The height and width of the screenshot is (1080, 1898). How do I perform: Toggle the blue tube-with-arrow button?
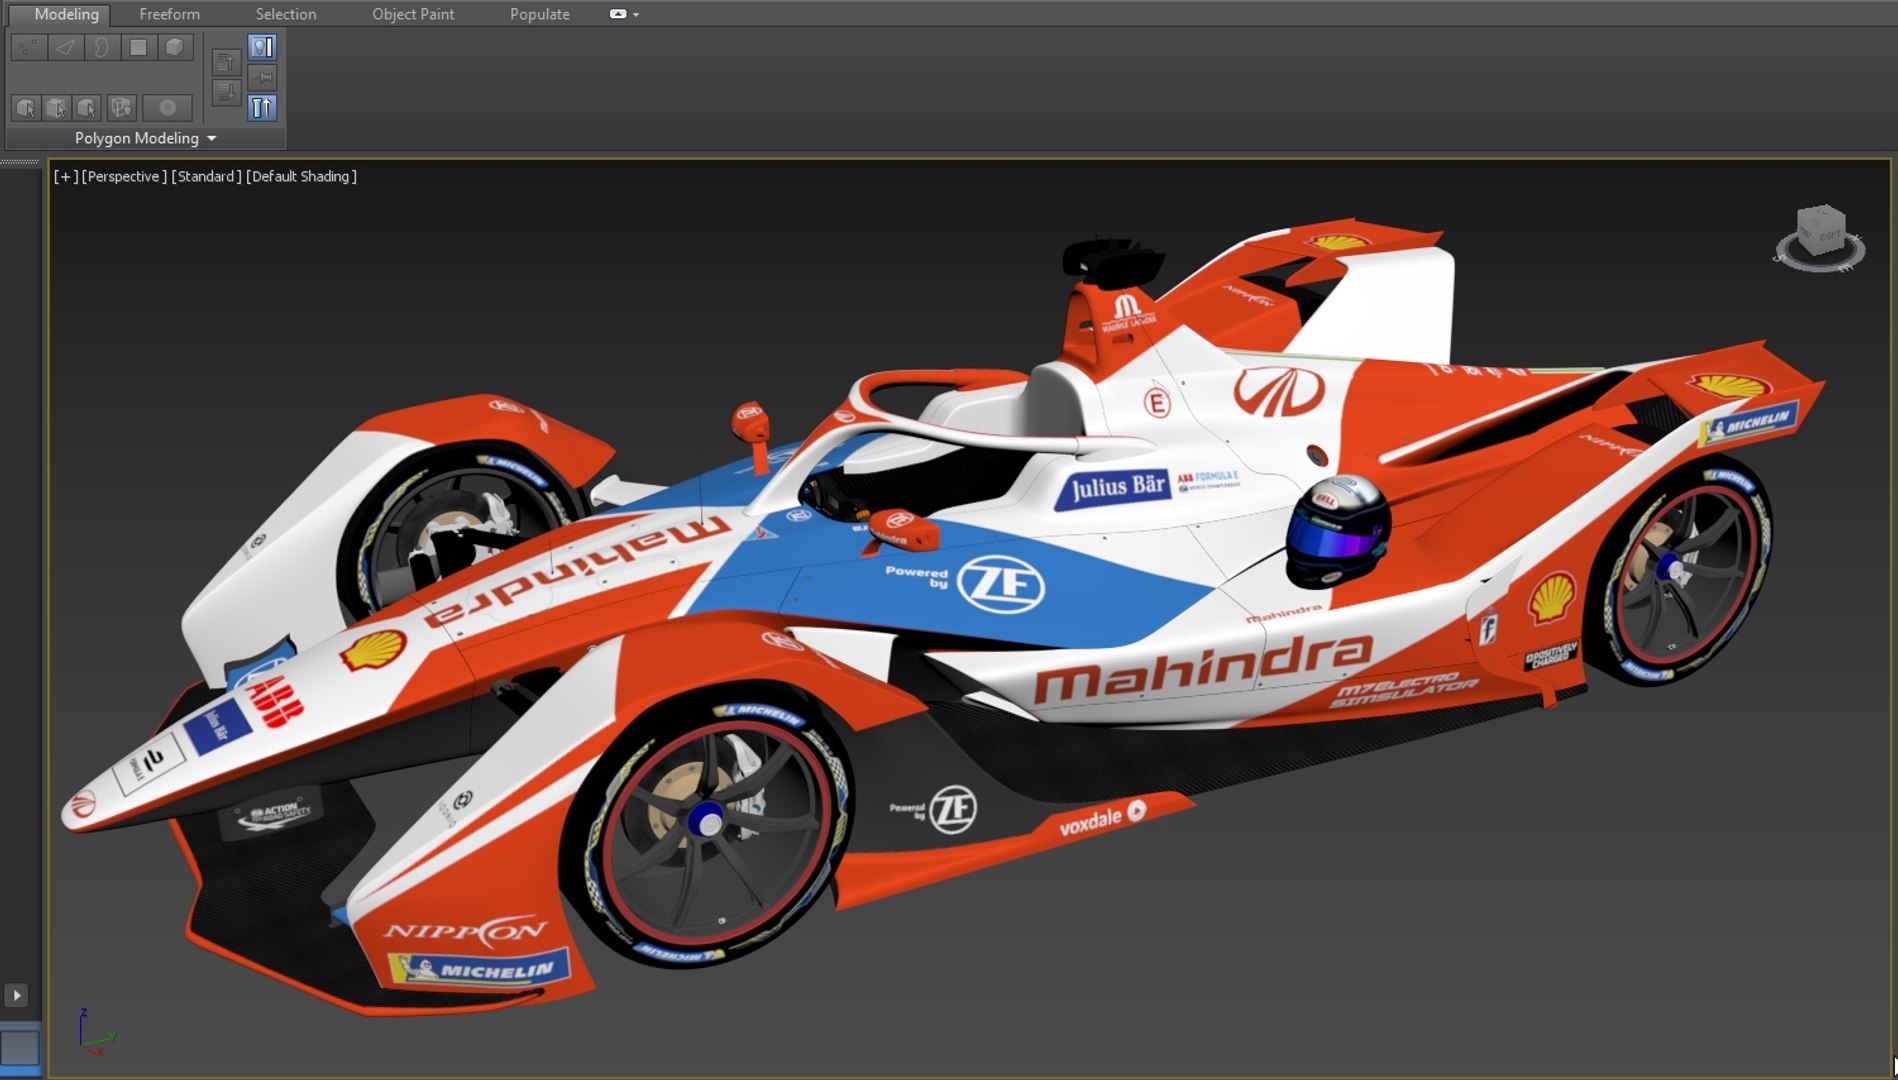262,107
